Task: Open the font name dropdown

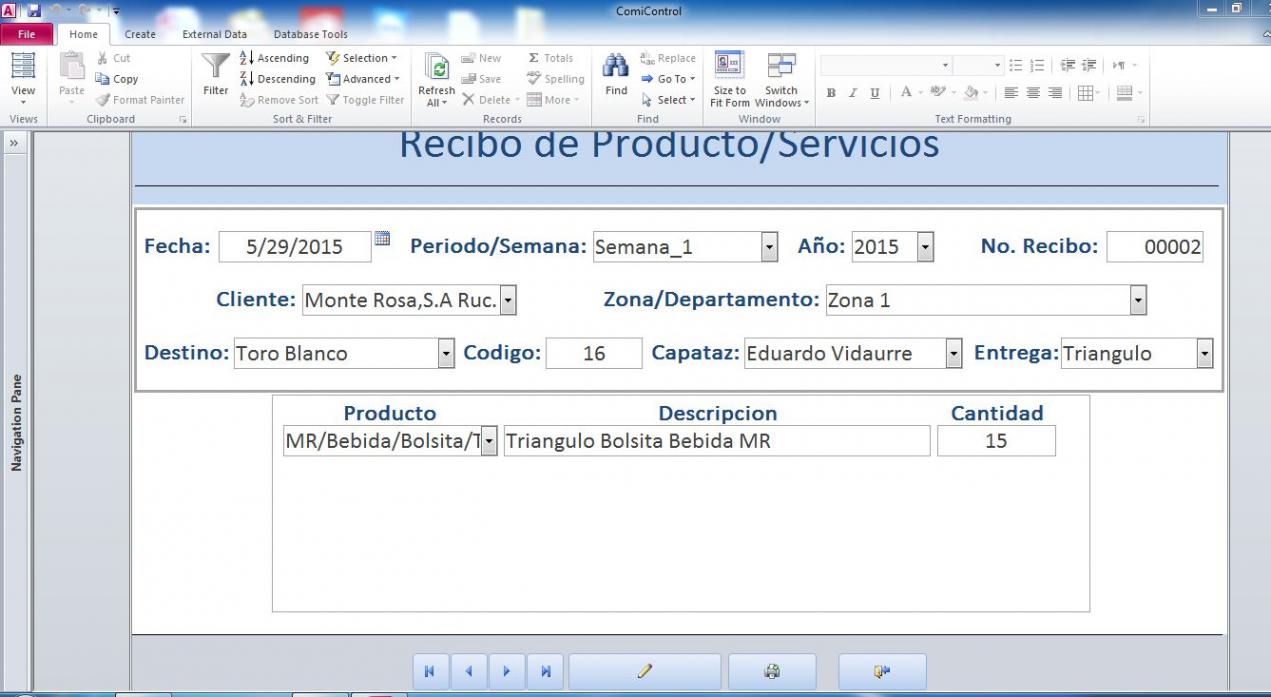Action: pos(946,65)
